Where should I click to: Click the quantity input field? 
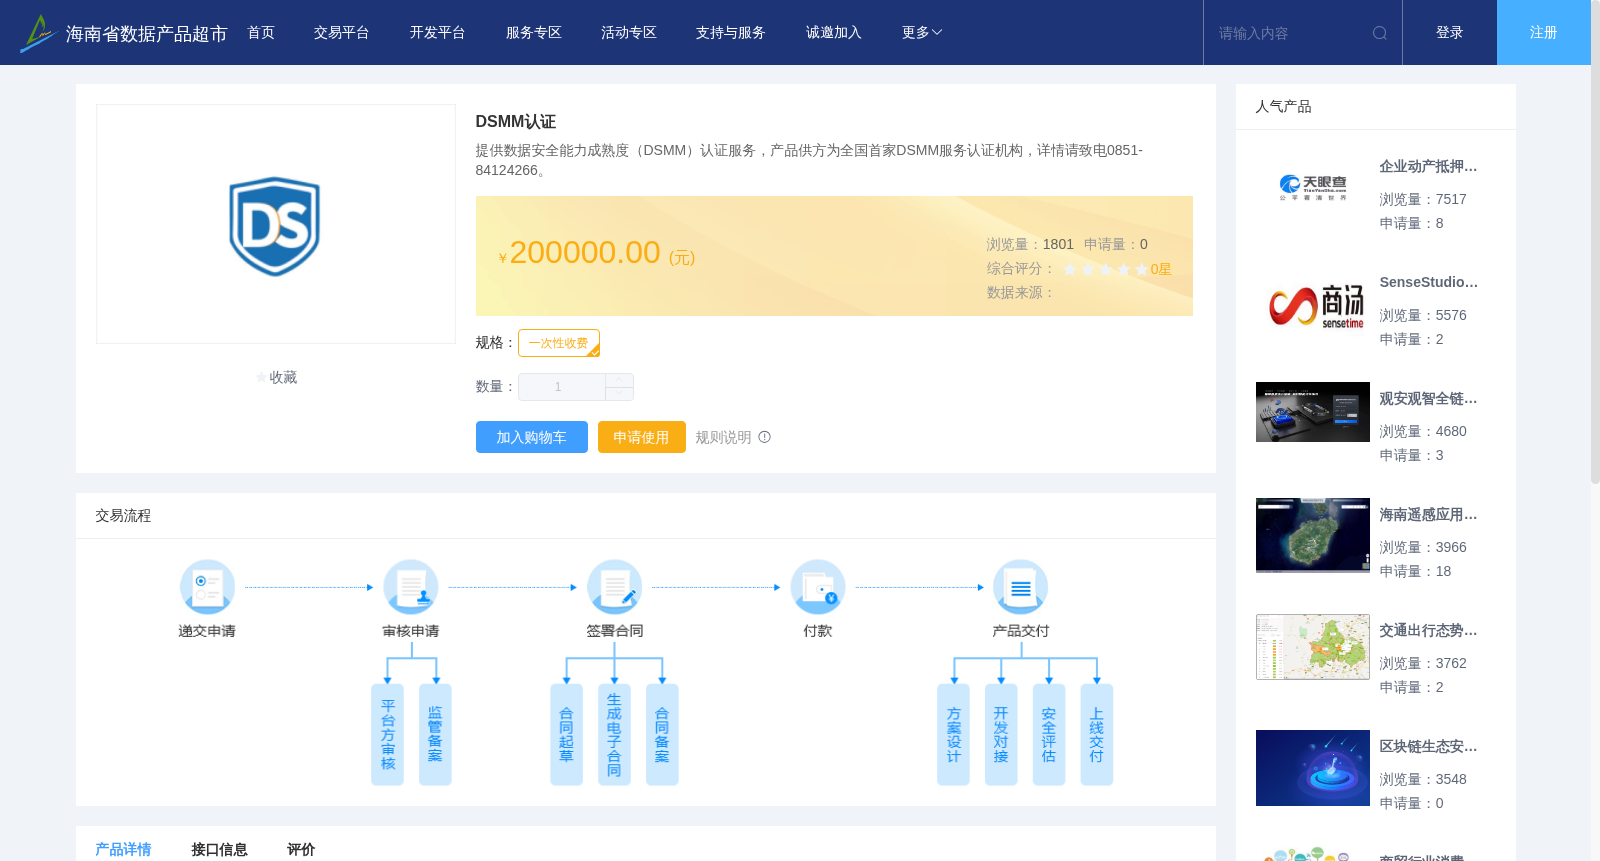562,387
